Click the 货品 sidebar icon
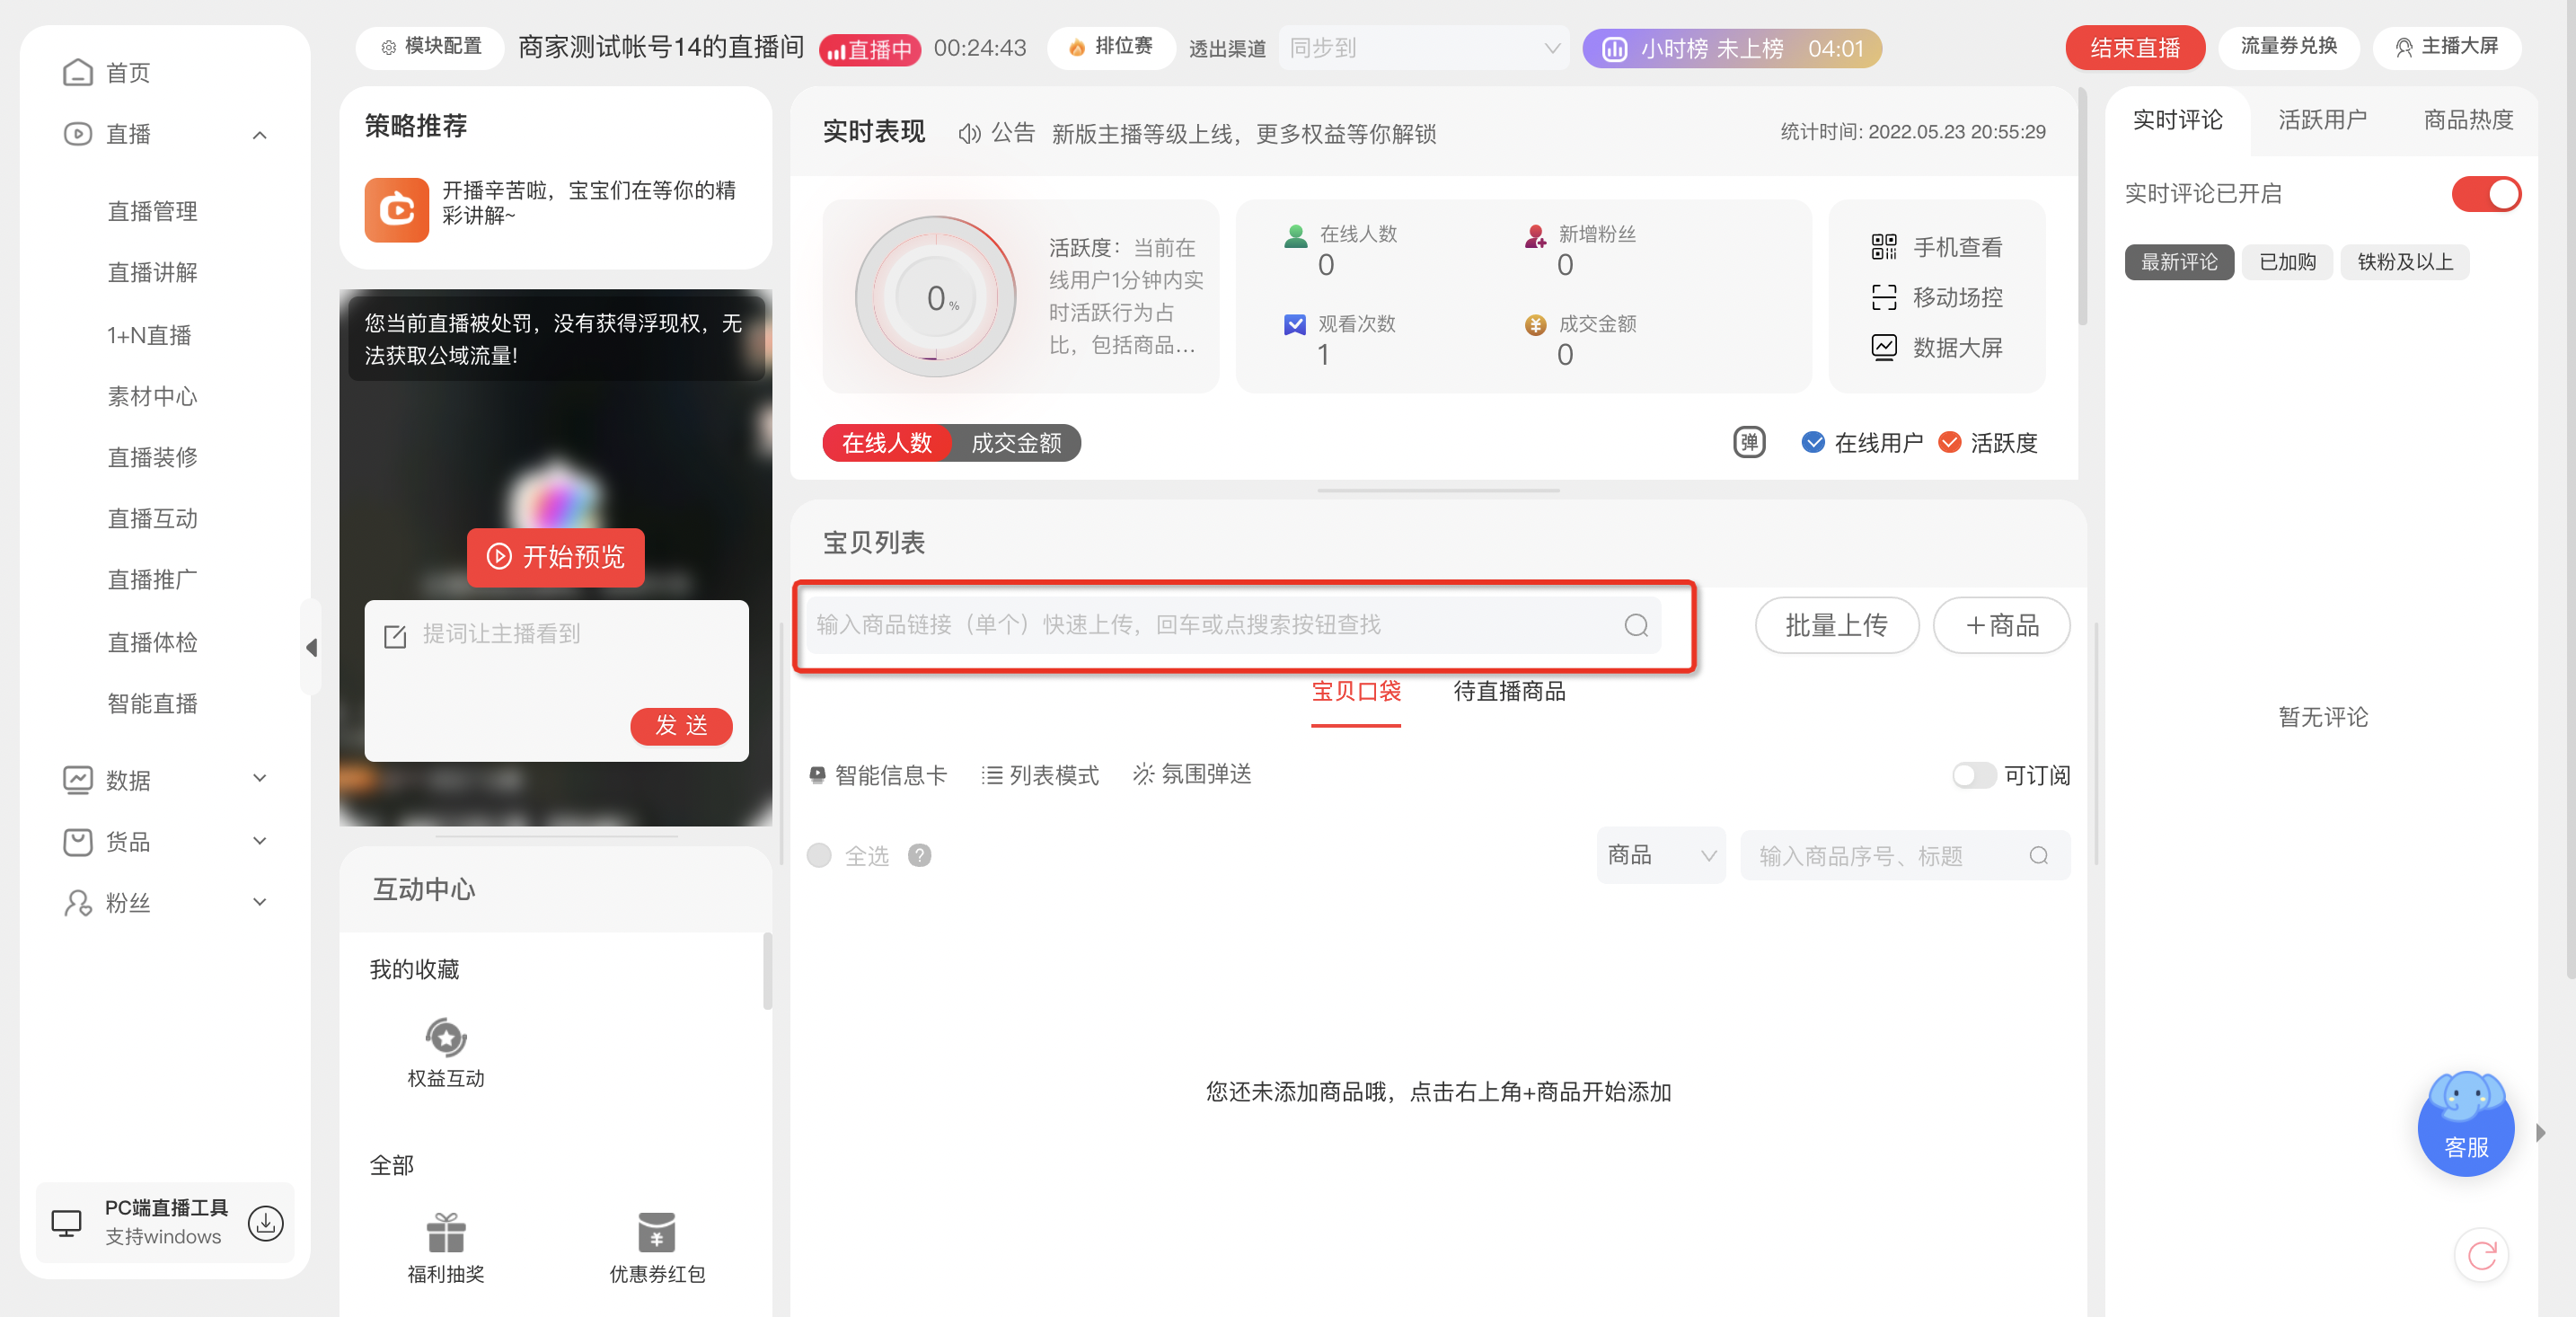This screenshot has height=1317, width=2576. [x=77, y=842]
